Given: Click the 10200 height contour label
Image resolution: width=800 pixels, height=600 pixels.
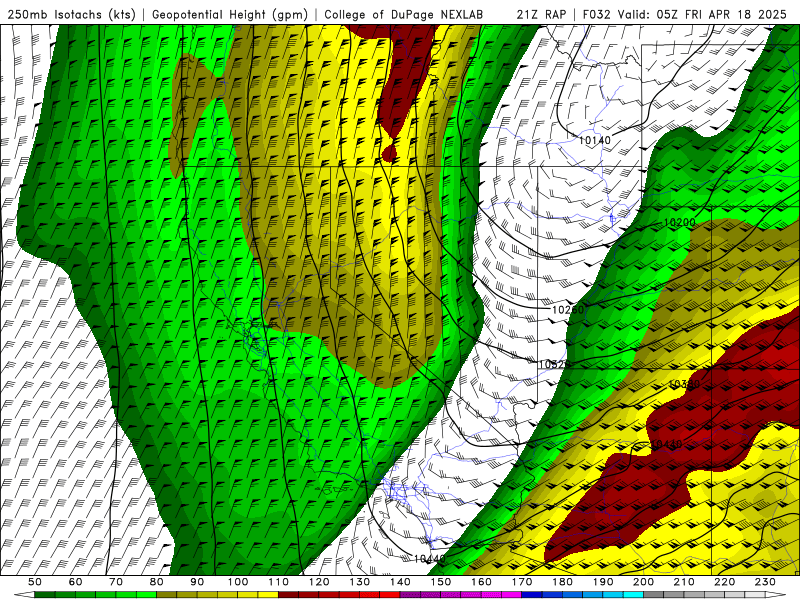Looking at the screenshot, I should (x=680, y=223).
